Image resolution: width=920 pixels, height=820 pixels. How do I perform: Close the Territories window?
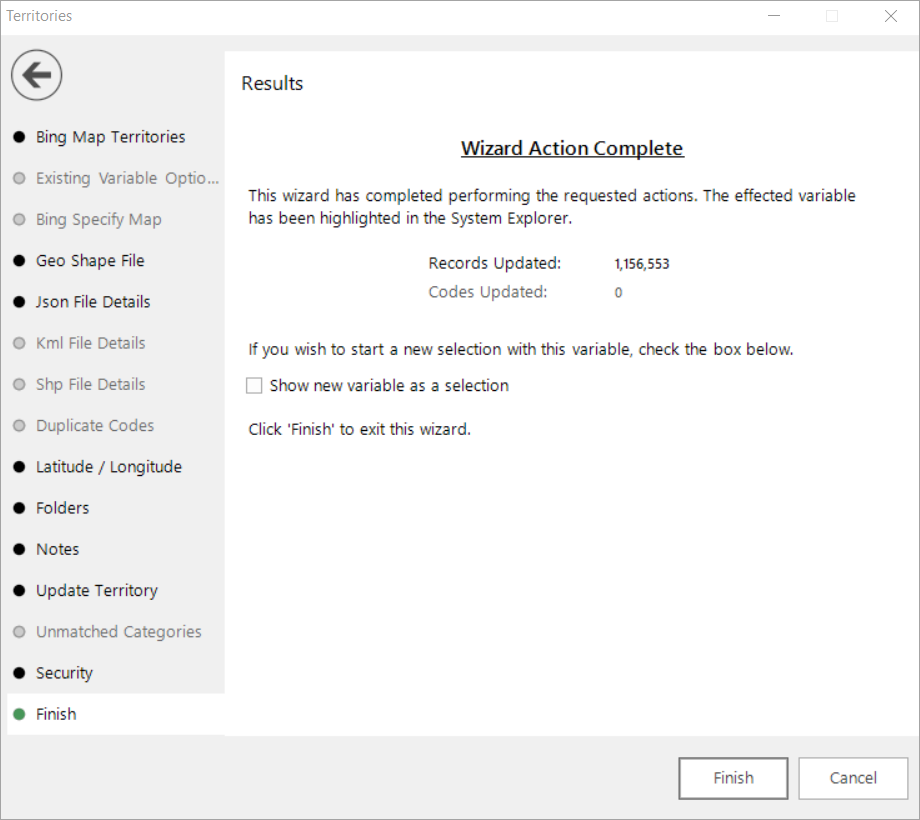pos(891,16)
